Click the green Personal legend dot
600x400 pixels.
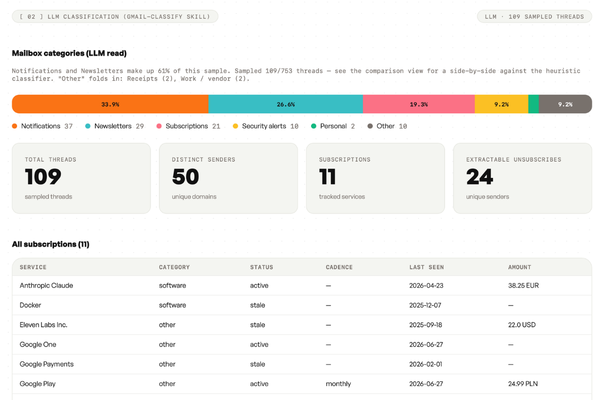[x=313, y=126]
